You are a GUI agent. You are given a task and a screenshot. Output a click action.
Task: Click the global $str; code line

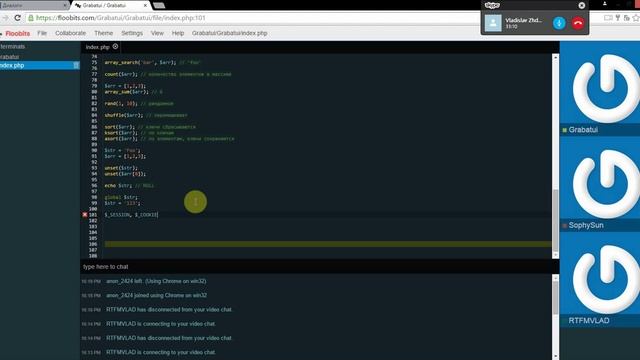(121, 197)
